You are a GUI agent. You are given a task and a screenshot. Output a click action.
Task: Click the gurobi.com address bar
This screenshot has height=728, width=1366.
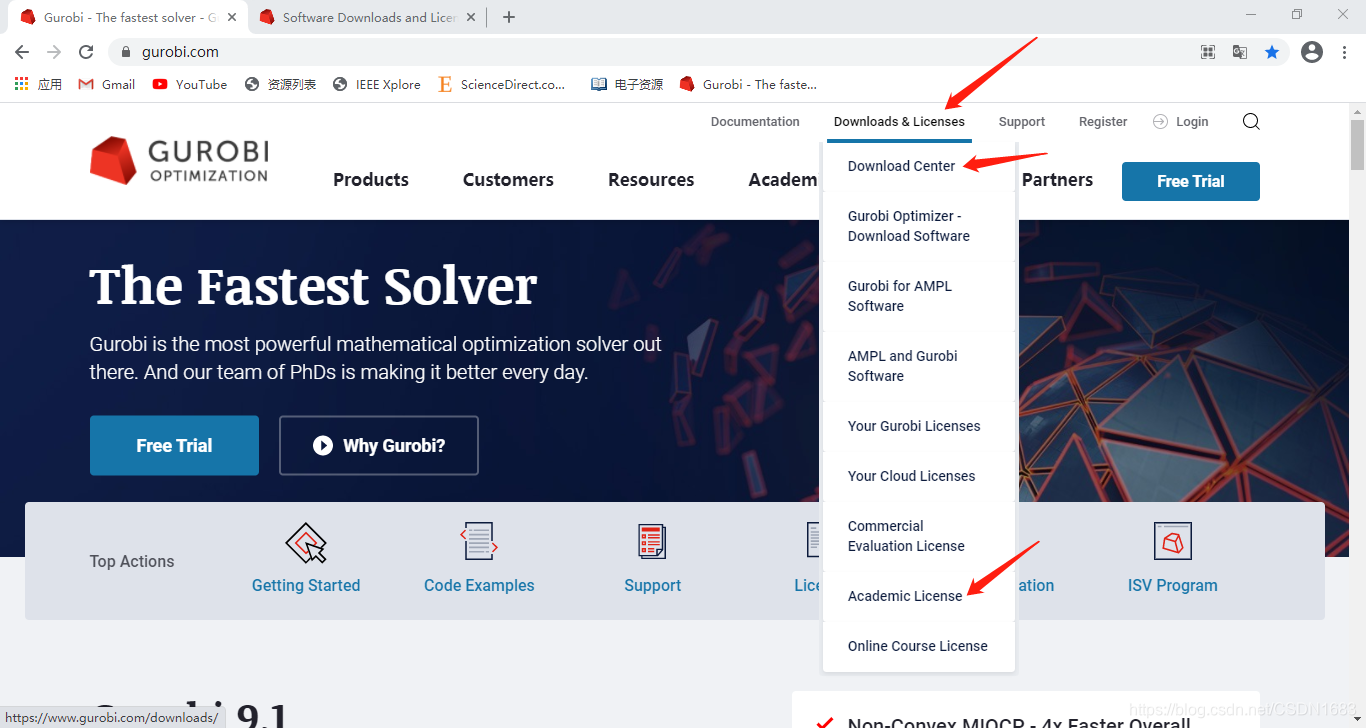tap(650, 52)
